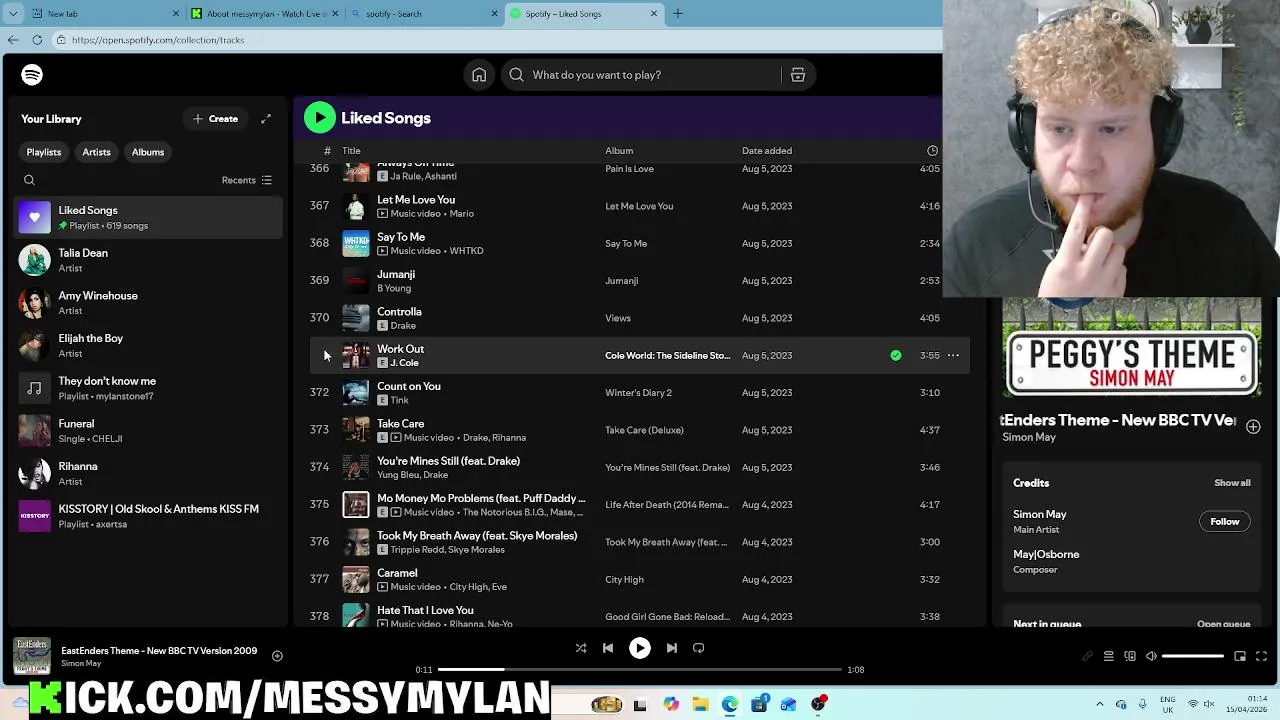Skip to previous track
This screenshot has height=720, width=1280.
[608, 648]
